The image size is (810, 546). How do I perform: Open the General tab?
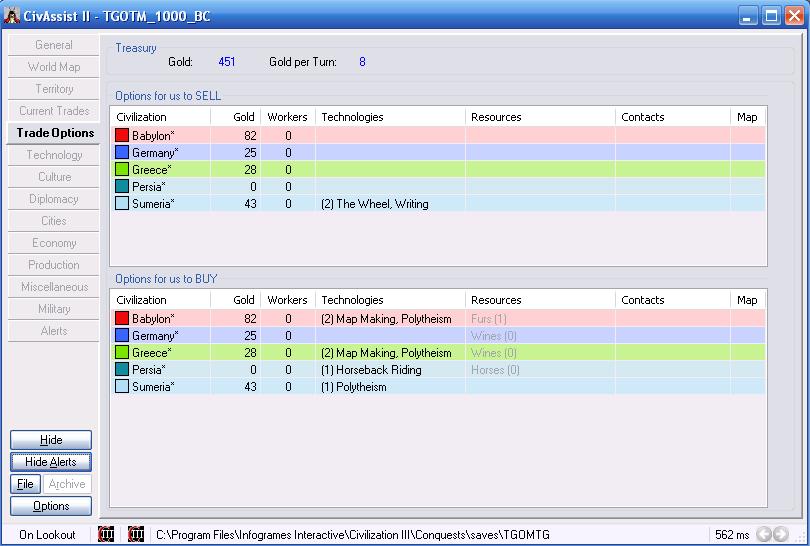pos(54,45)
